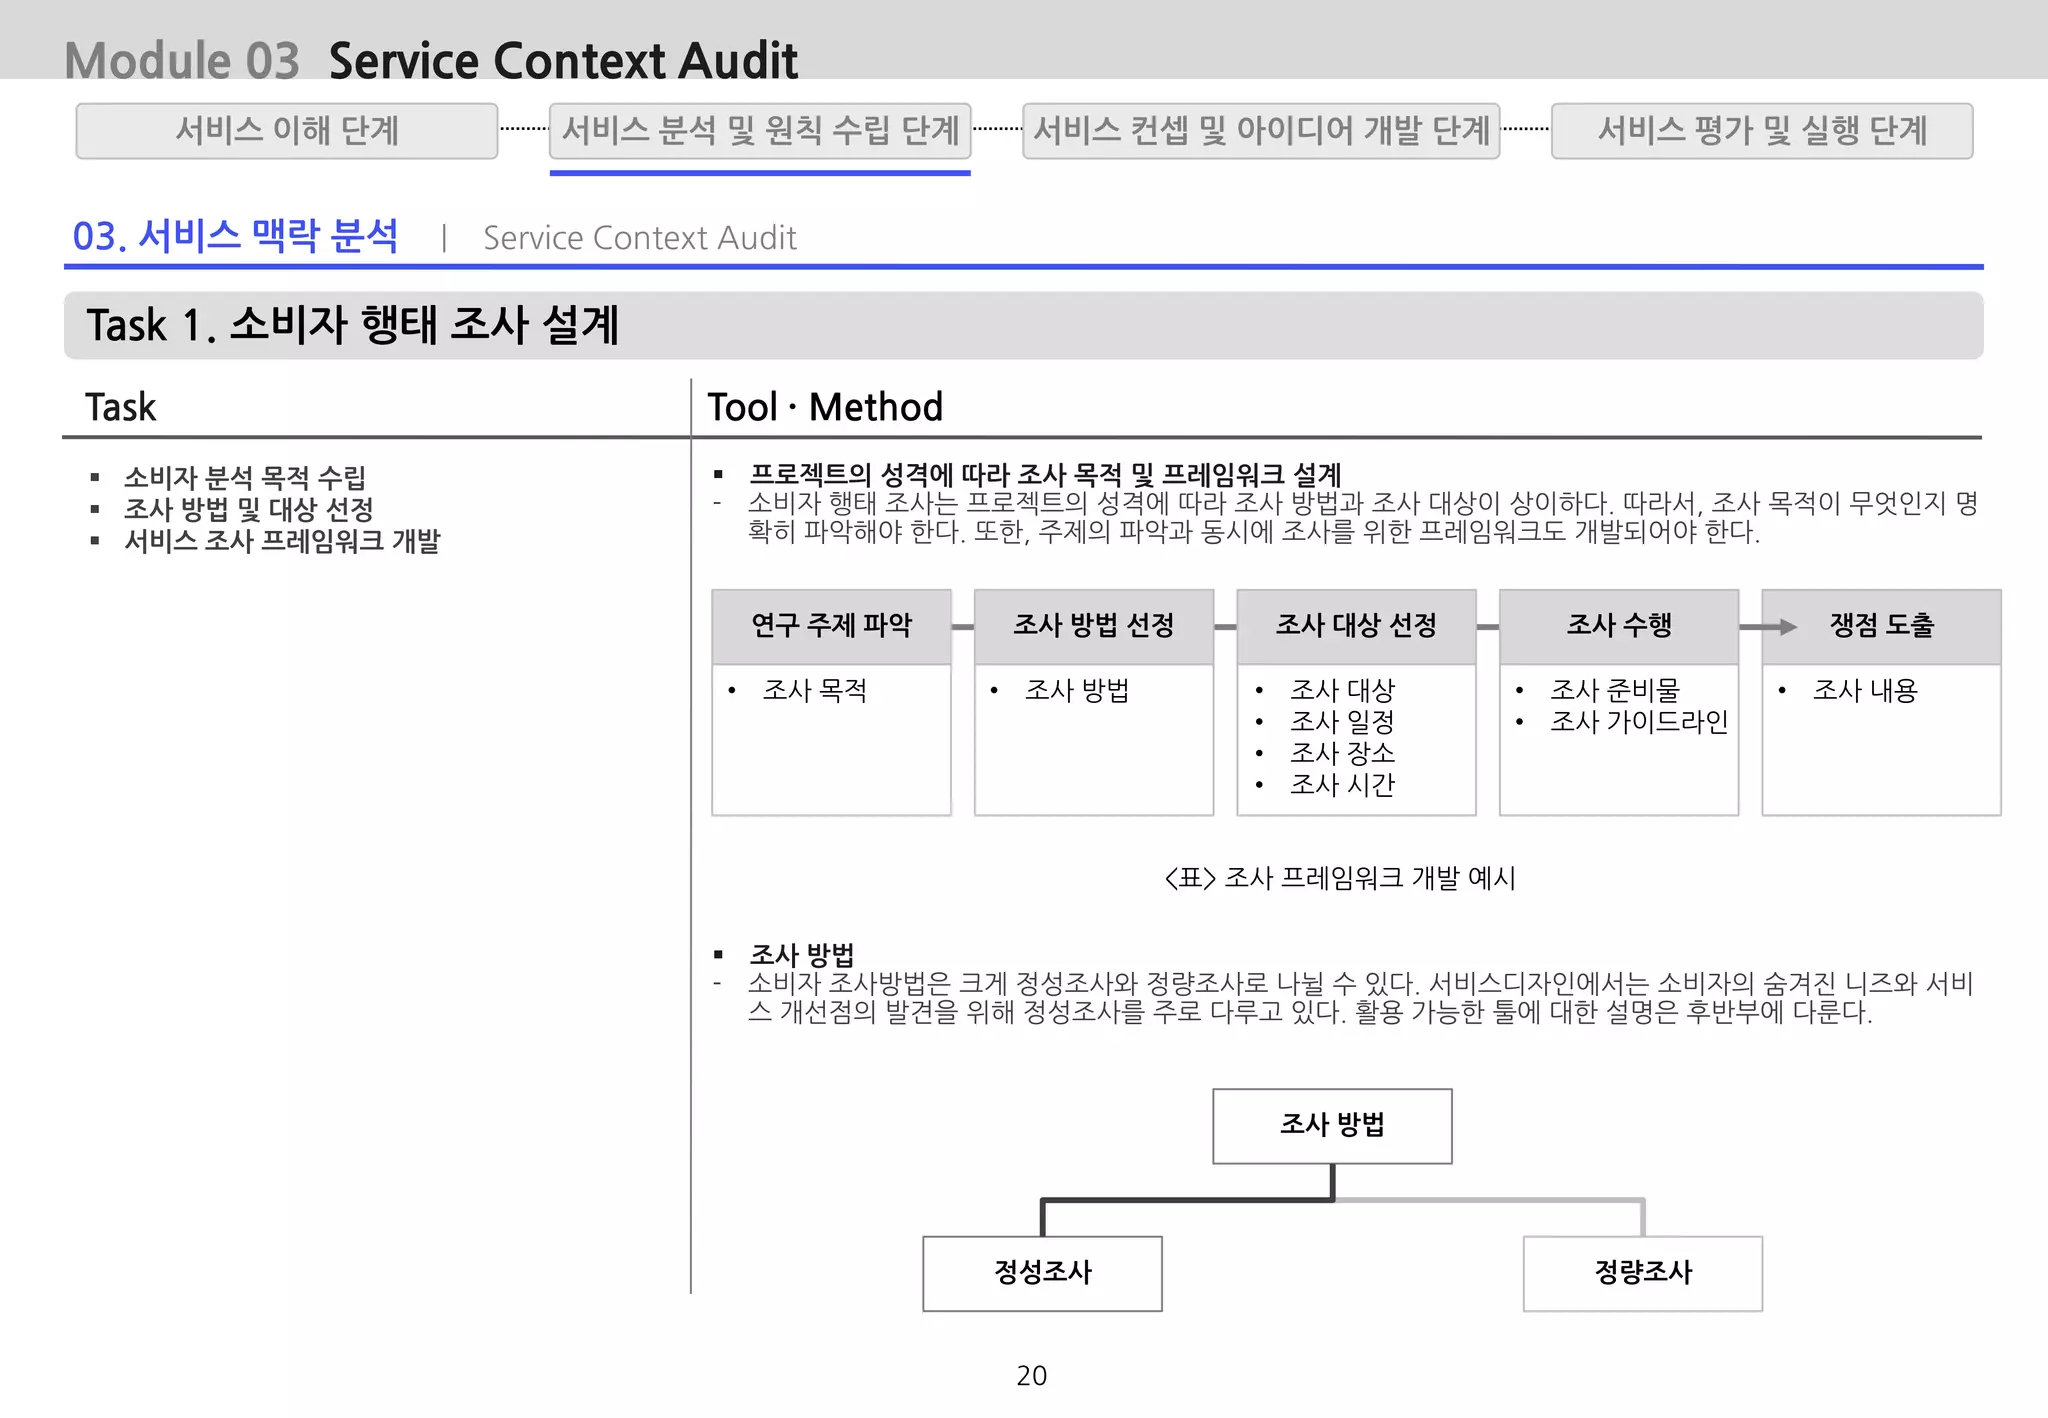Select the 서비스 이해 단계 stage tab
This screenshot has height=1418, width=2048.
287,131
